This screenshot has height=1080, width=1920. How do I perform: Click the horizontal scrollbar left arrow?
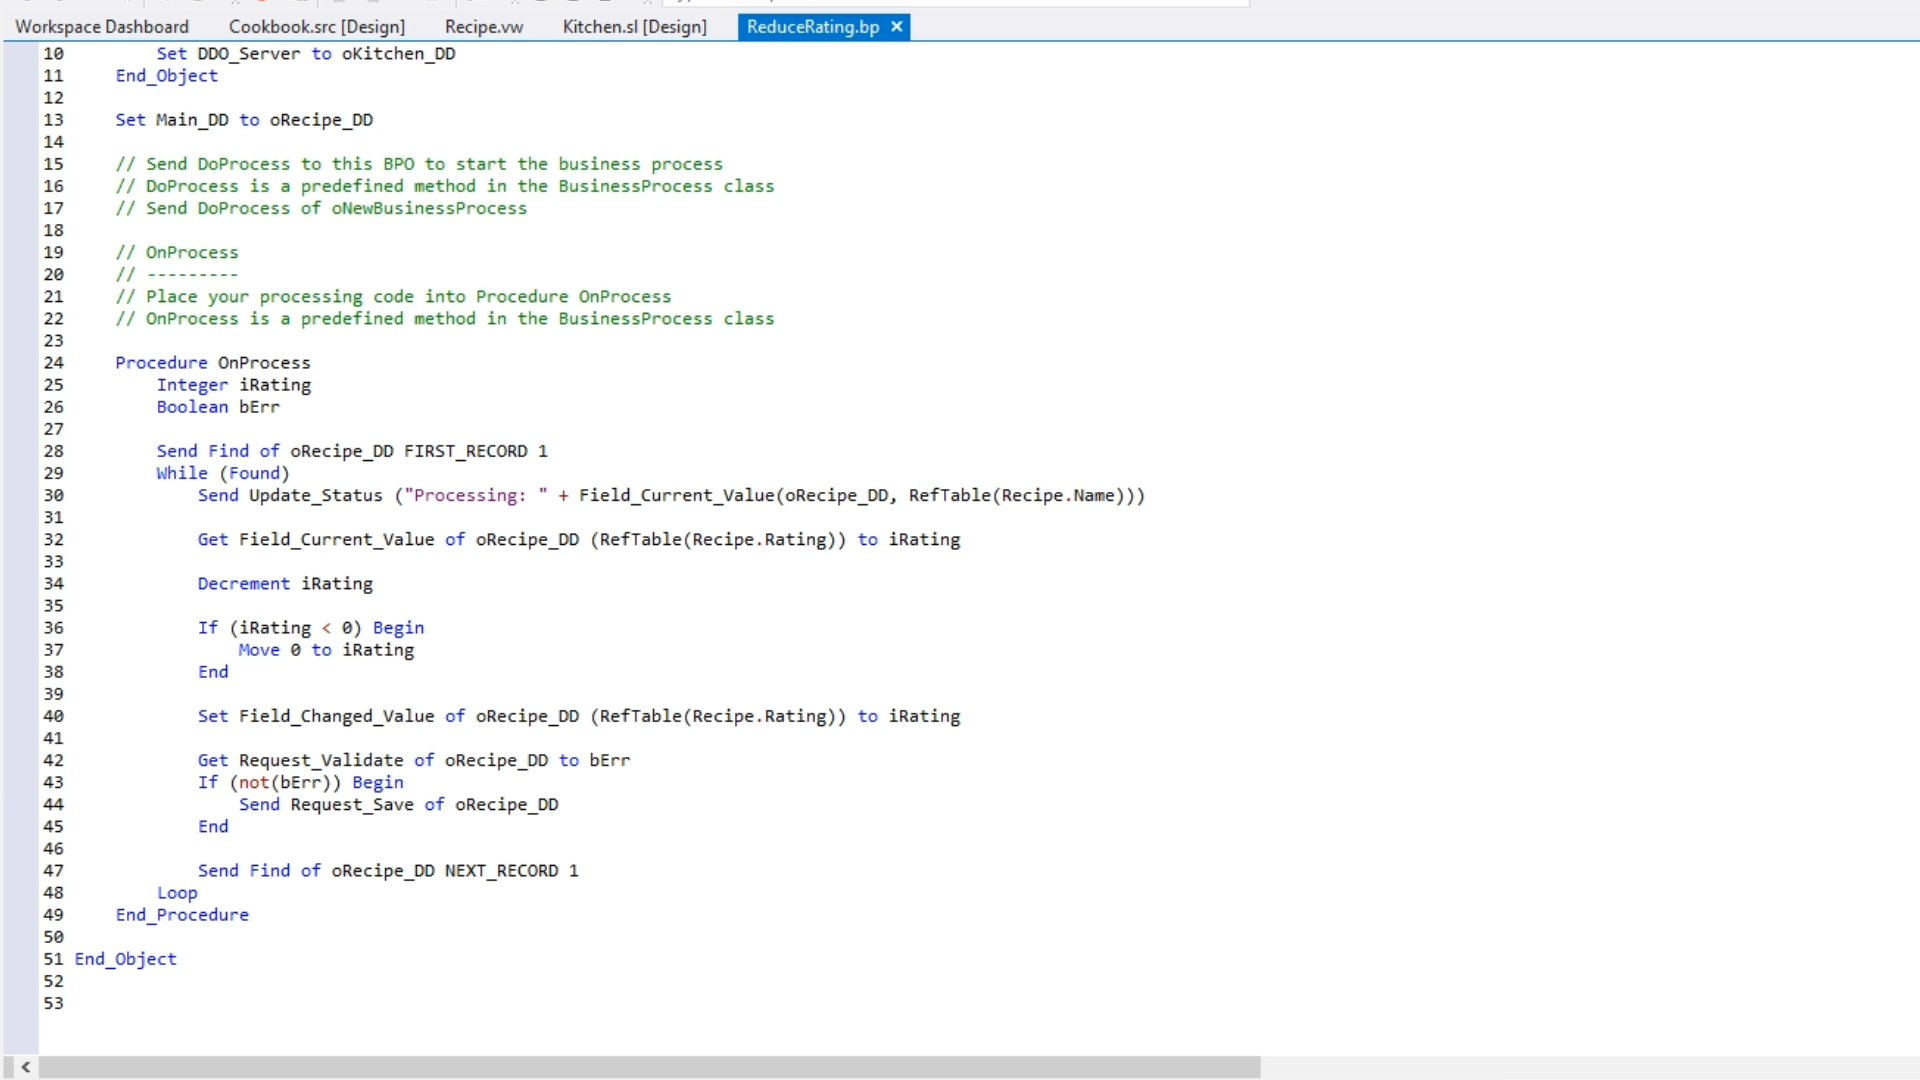(x=26, y=1067)
